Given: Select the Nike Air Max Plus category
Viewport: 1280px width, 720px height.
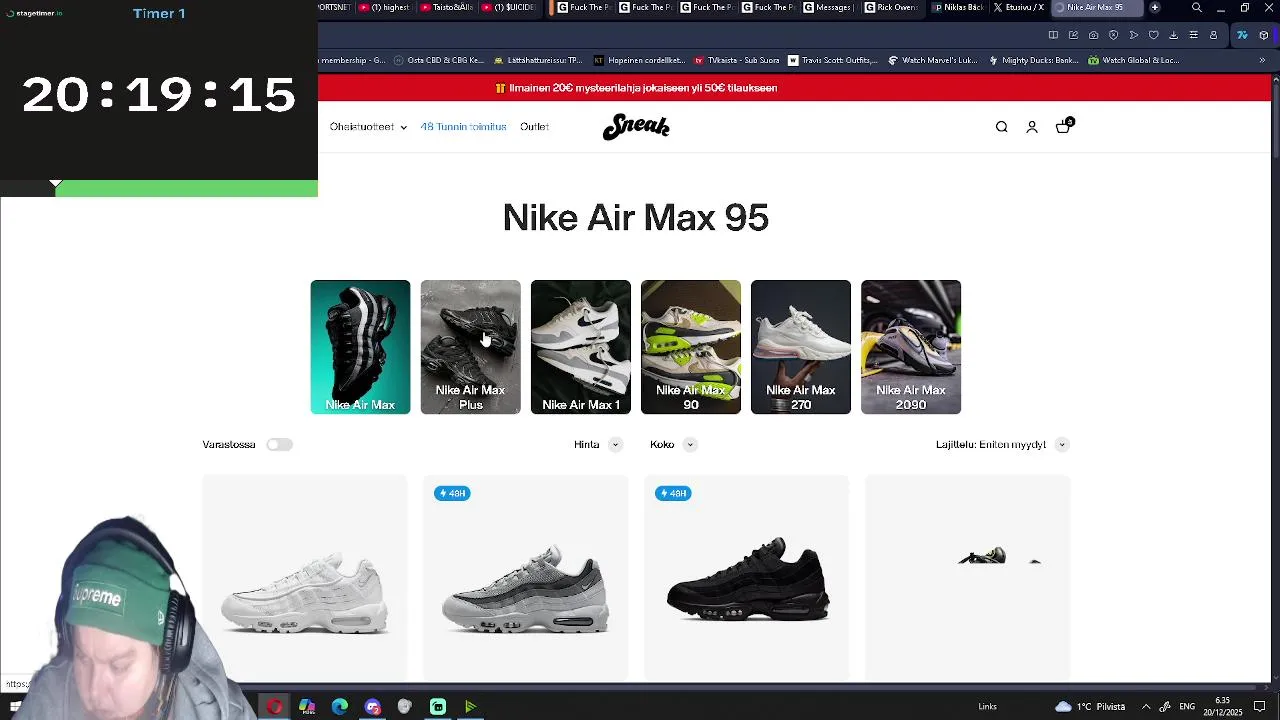Looking at the screenshot, I should [x=470, y=347].
